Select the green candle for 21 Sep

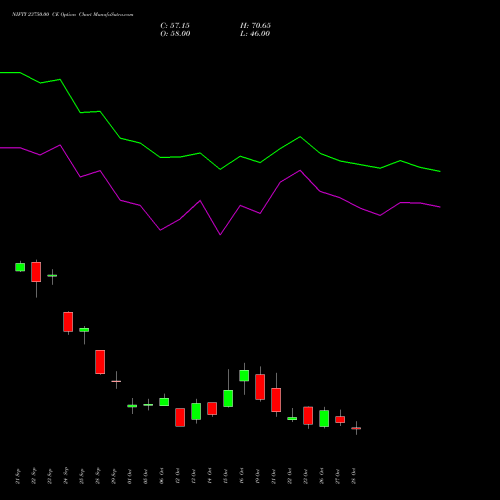coord(20,267)
